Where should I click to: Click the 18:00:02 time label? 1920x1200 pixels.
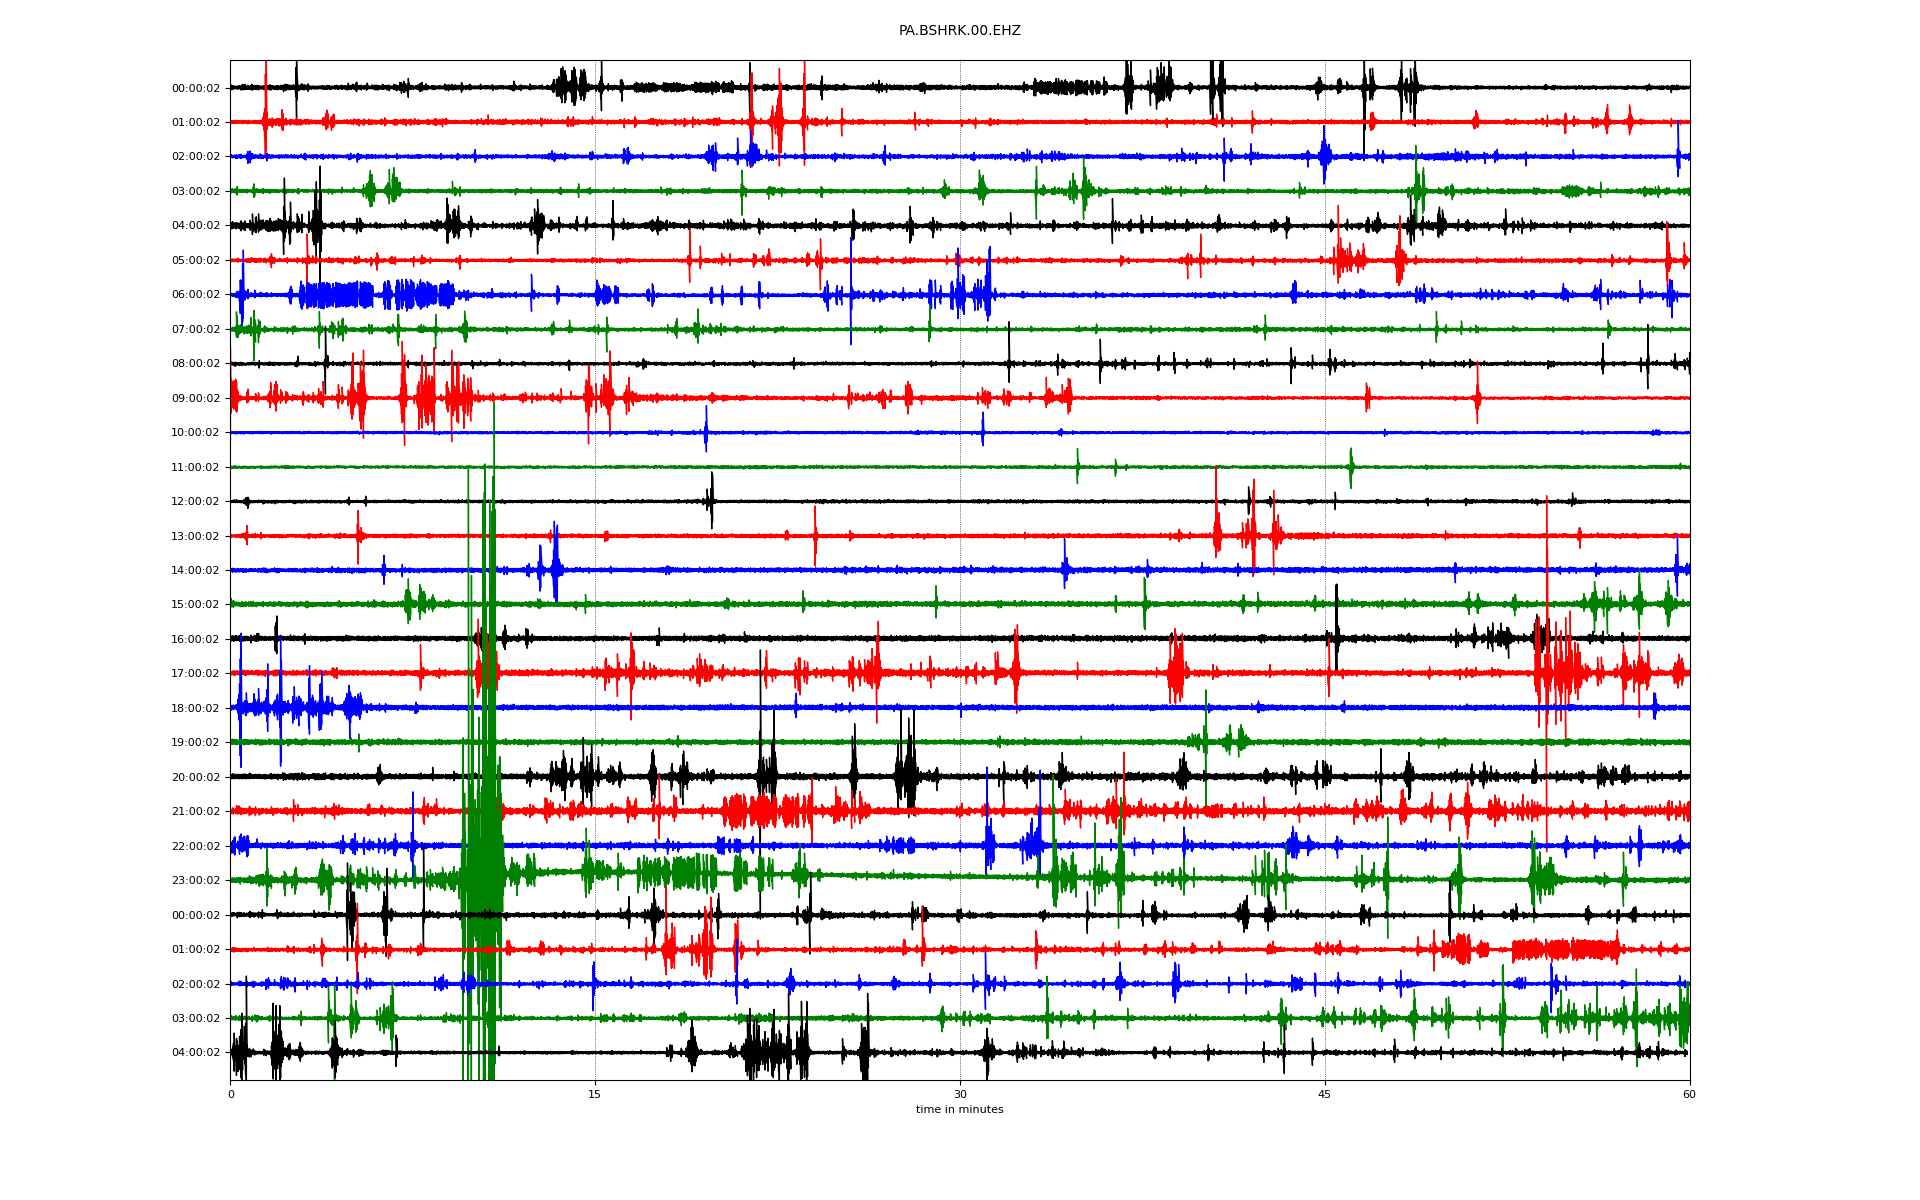pyautogui.click(x=195, y=708)
